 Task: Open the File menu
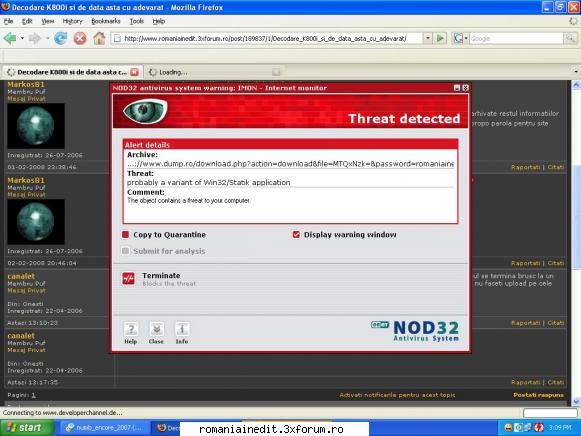click(x=9, y=21)
